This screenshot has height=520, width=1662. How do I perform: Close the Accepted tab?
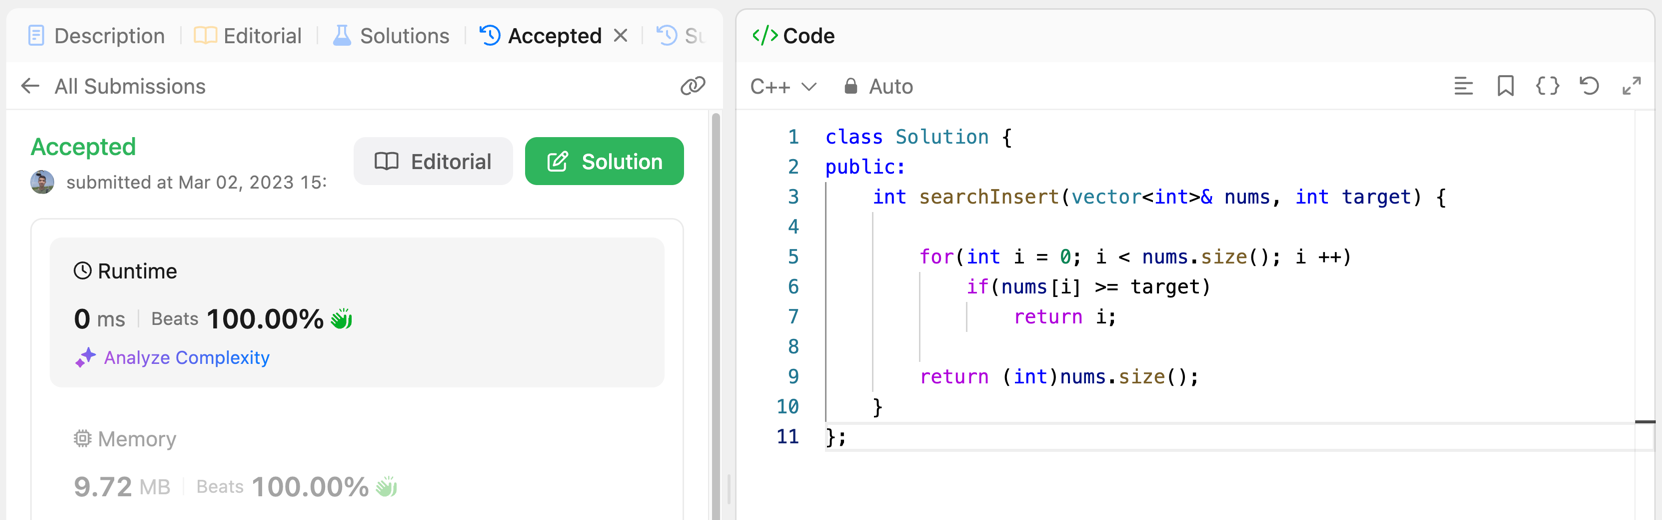click(621, 36)
